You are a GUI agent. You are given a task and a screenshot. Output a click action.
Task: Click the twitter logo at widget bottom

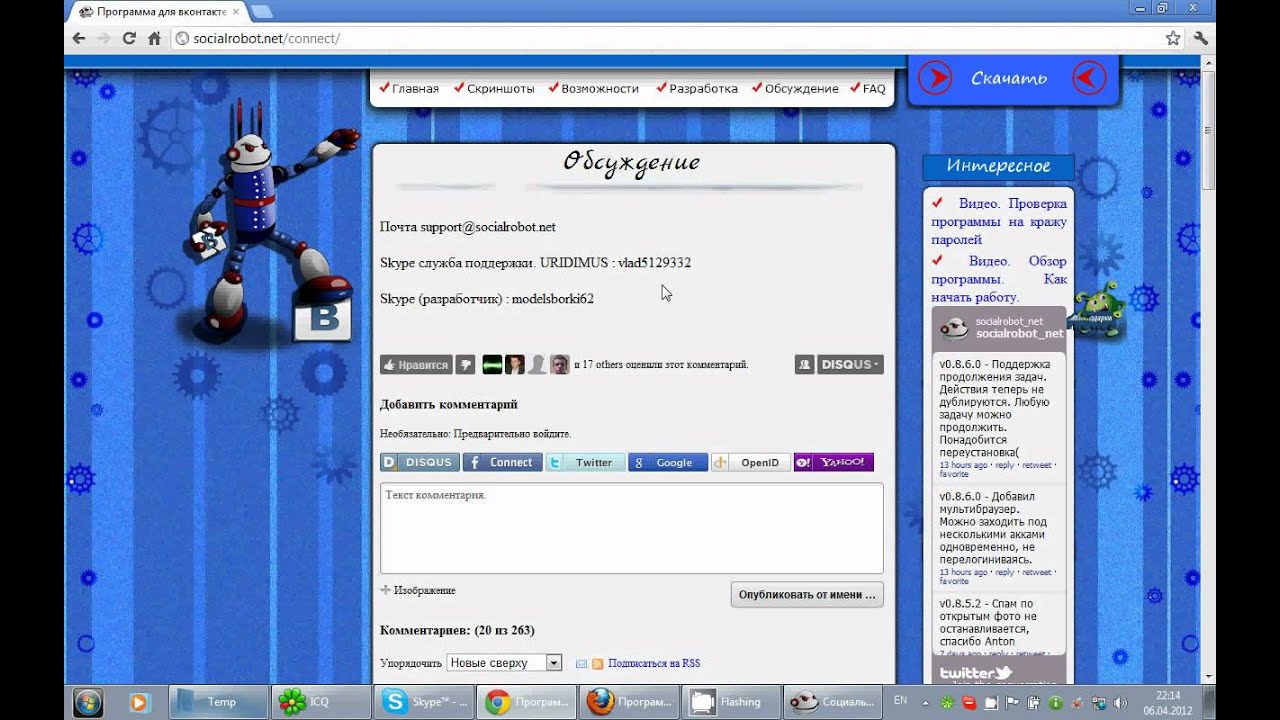coord(976,673)
